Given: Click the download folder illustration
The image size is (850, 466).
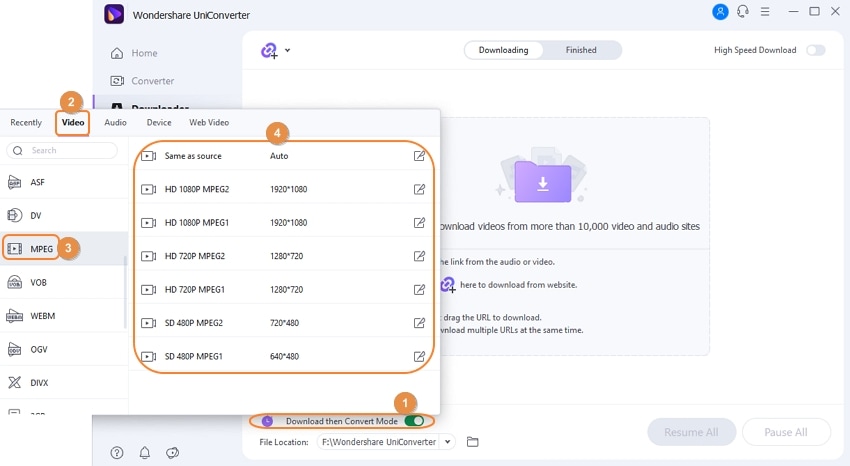Looking at the screenshot, I should point(542,176).
